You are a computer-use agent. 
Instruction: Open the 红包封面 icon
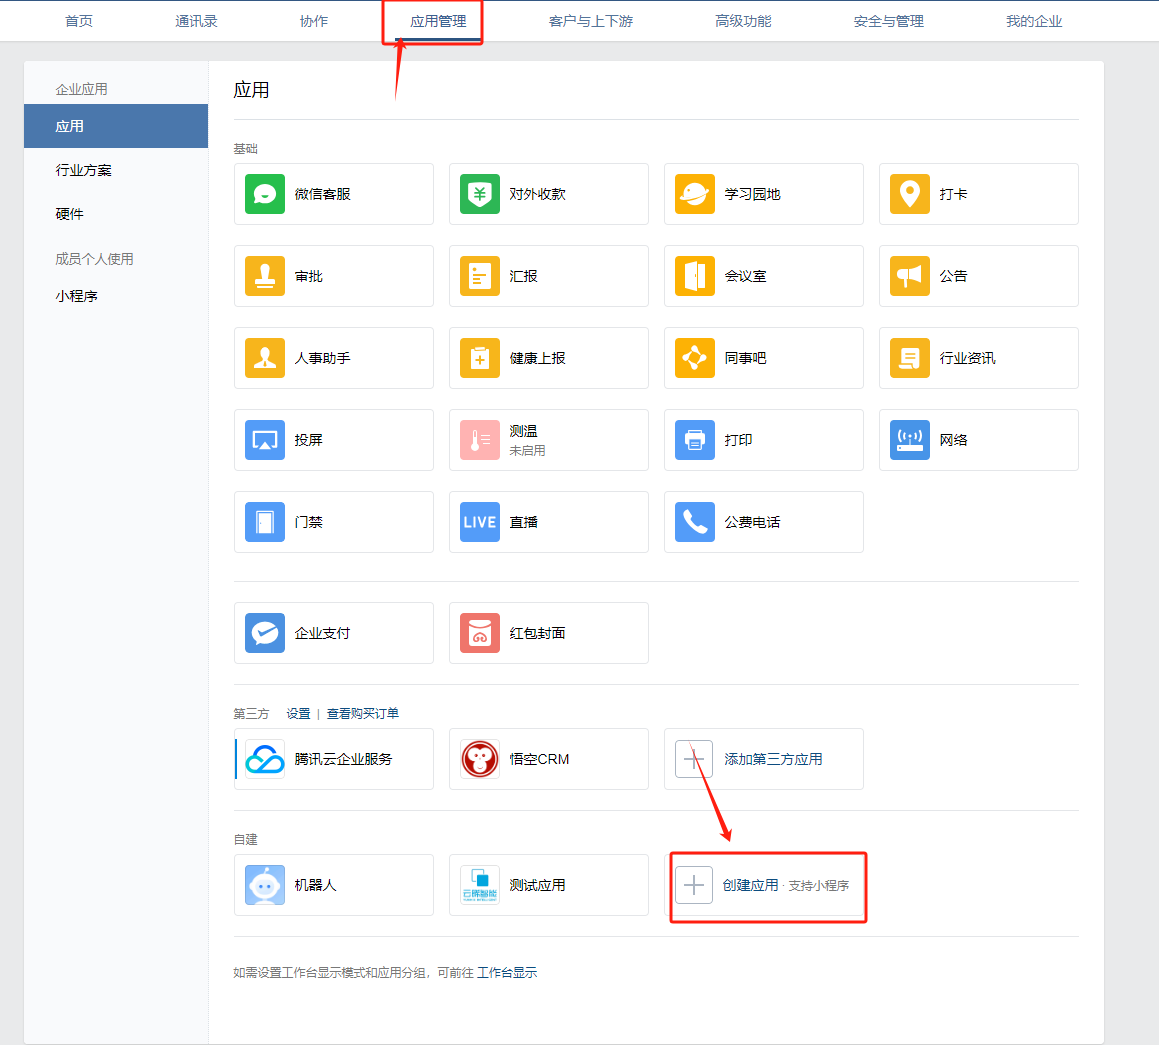tap(480, 633)
